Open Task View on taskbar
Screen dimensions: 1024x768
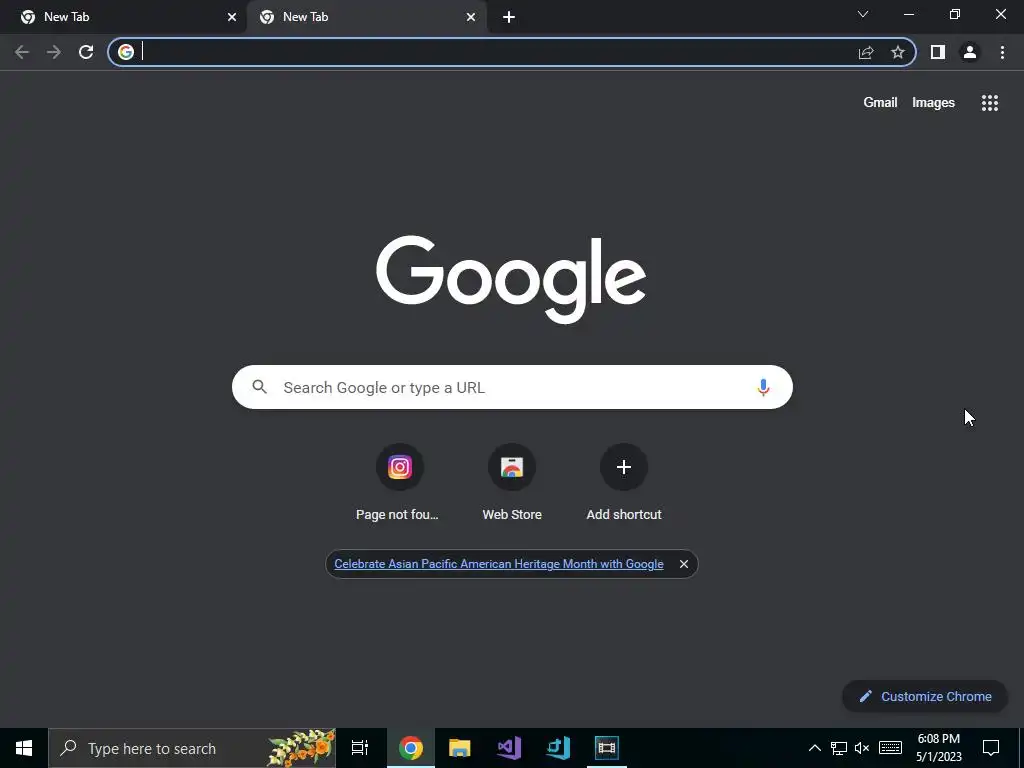(x=360, y=748)
